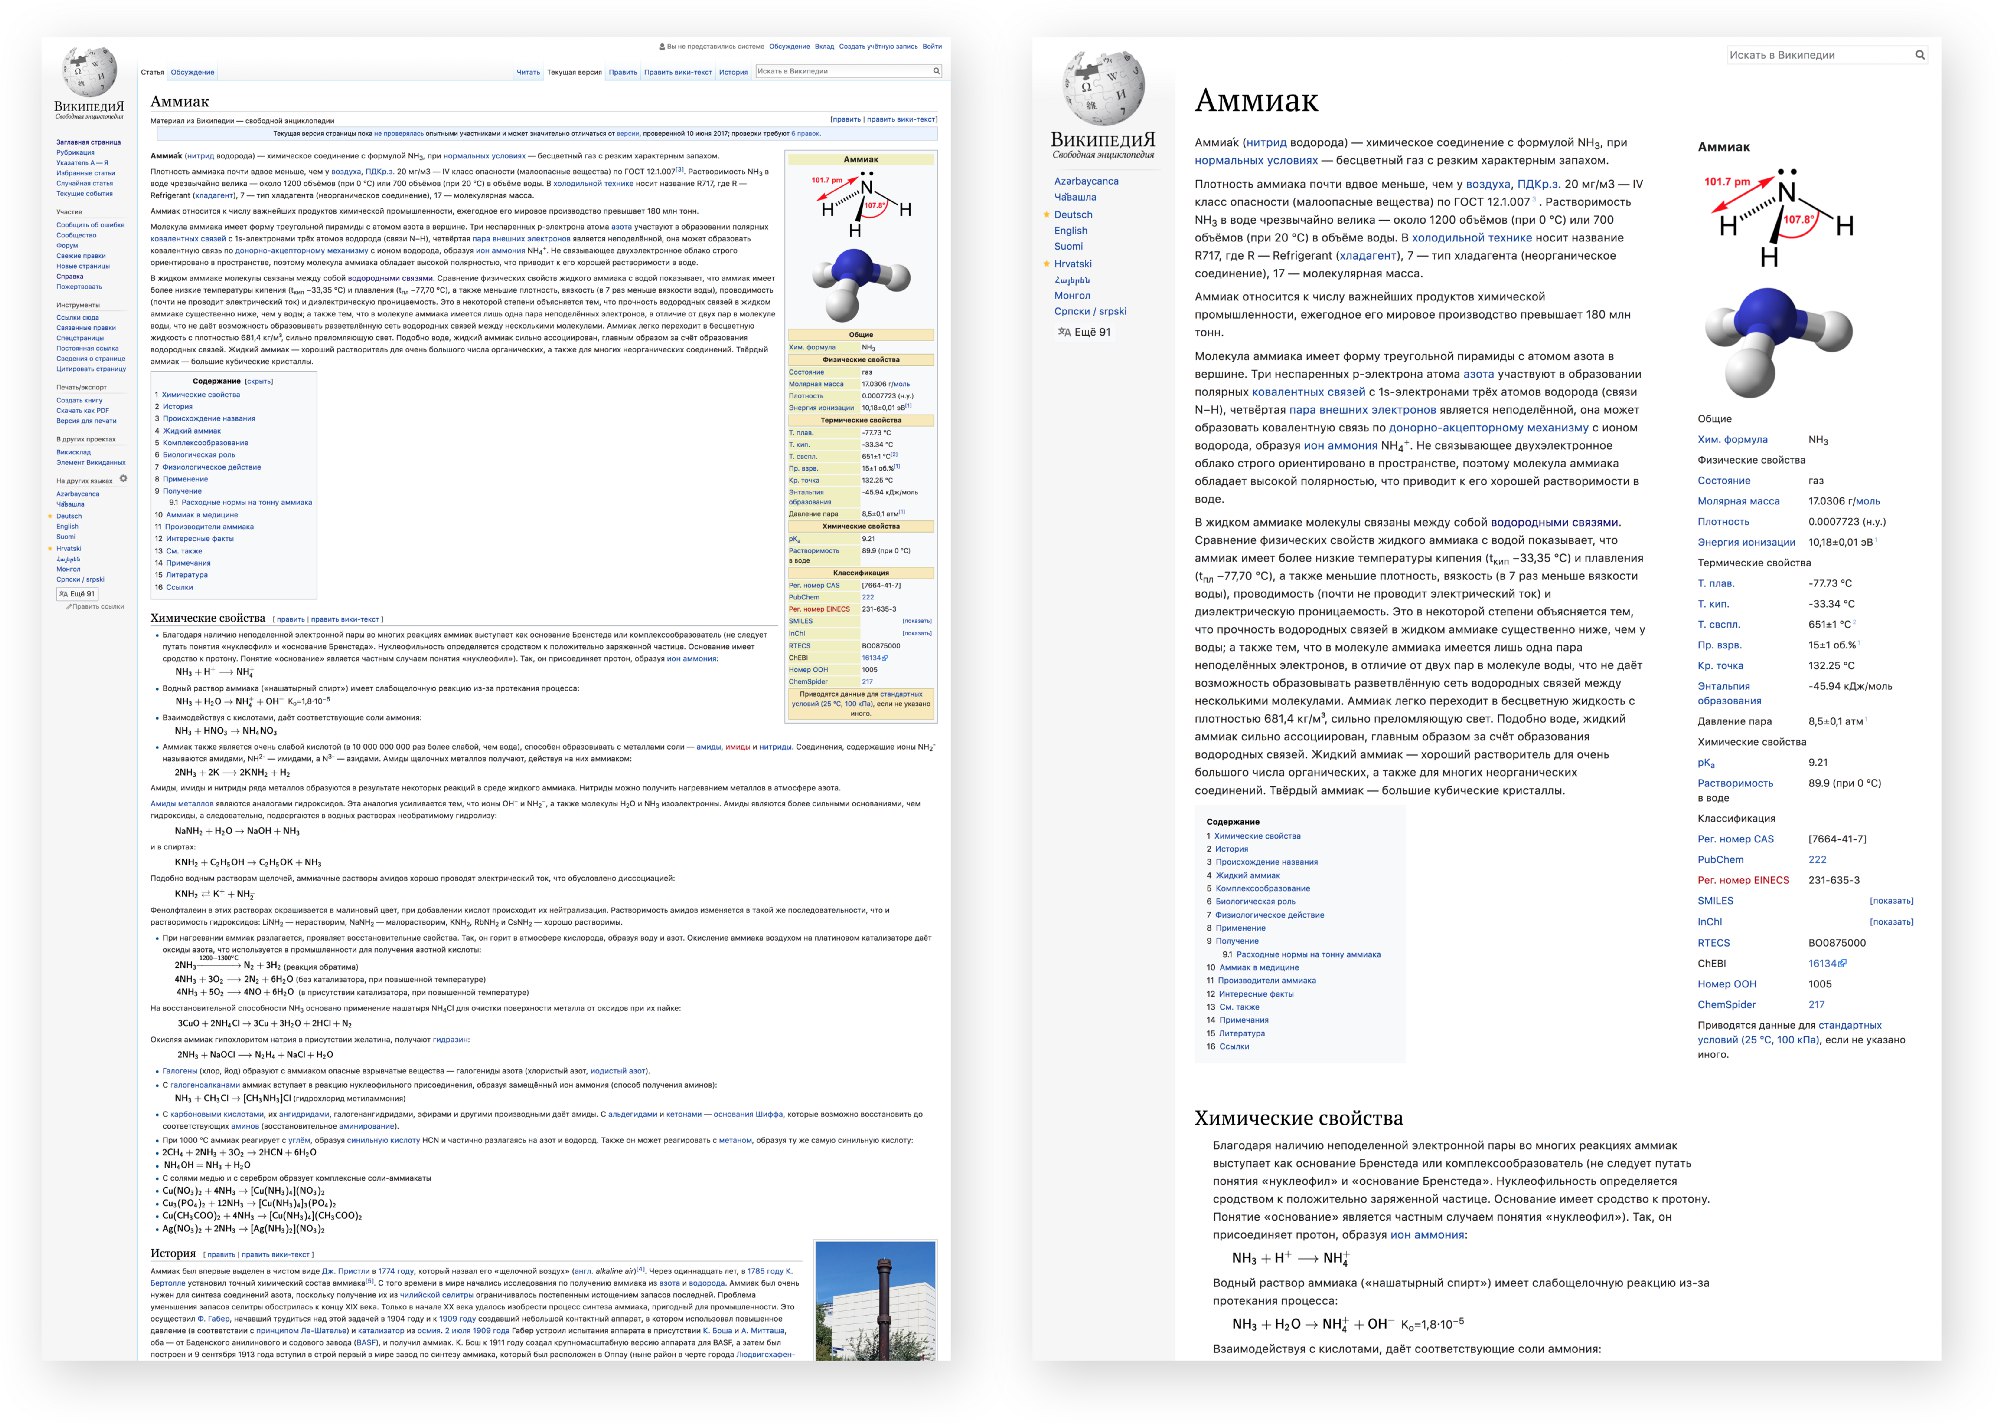This screenshot has height=1424, width=2000.
Task: Open the История tab in page header
Action: coord(733,72)
